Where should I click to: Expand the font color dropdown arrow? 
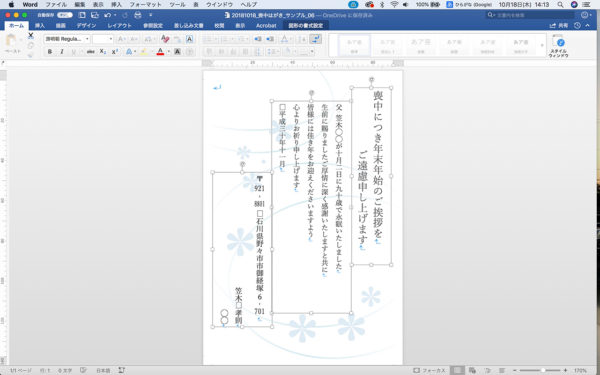(168, 52)
